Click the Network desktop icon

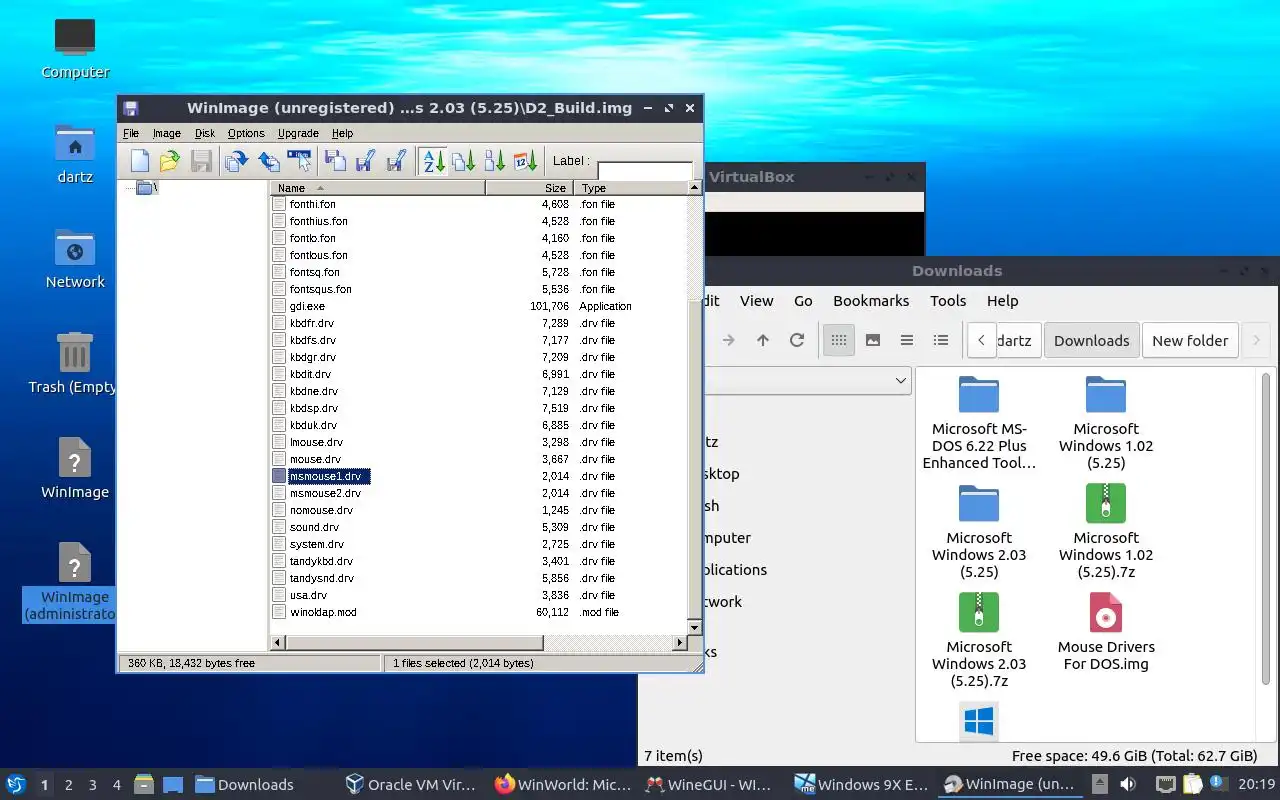click(x=75, y=258)
